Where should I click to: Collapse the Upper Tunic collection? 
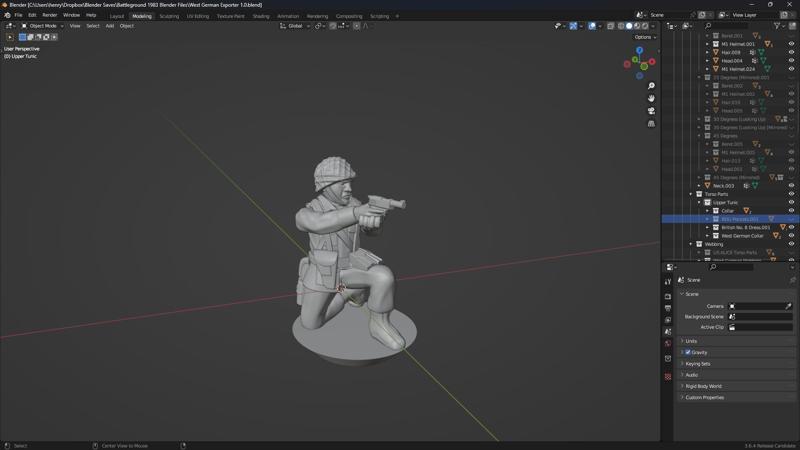click(699, 202)
